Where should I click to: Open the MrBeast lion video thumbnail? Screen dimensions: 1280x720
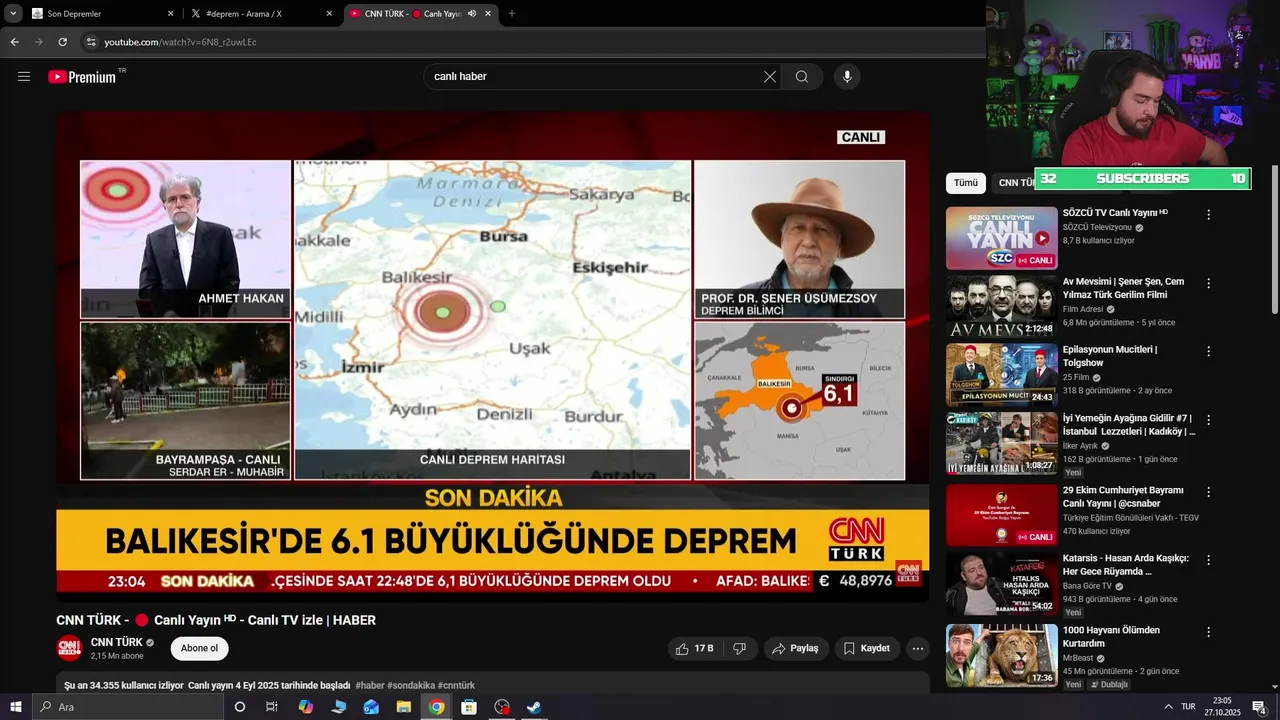coord(1001,655)
